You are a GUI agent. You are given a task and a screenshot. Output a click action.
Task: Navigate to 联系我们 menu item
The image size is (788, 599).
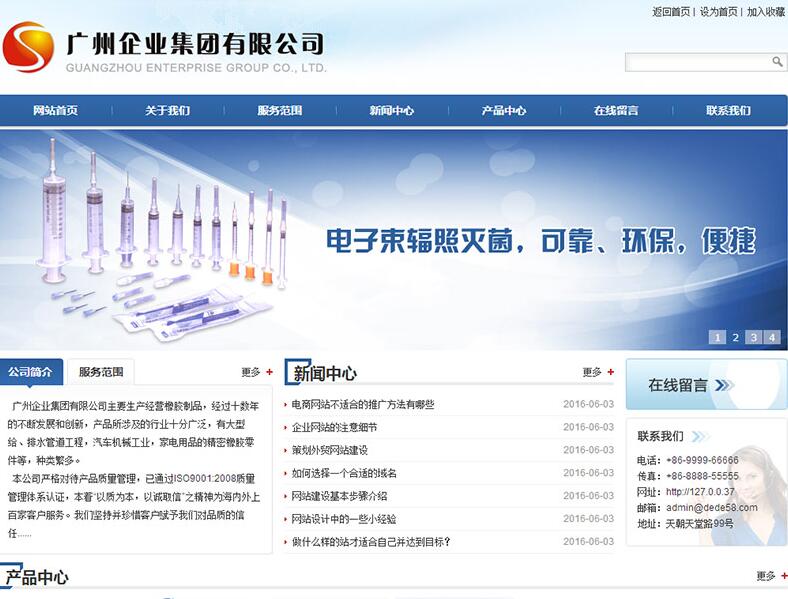tap(728, 111)
